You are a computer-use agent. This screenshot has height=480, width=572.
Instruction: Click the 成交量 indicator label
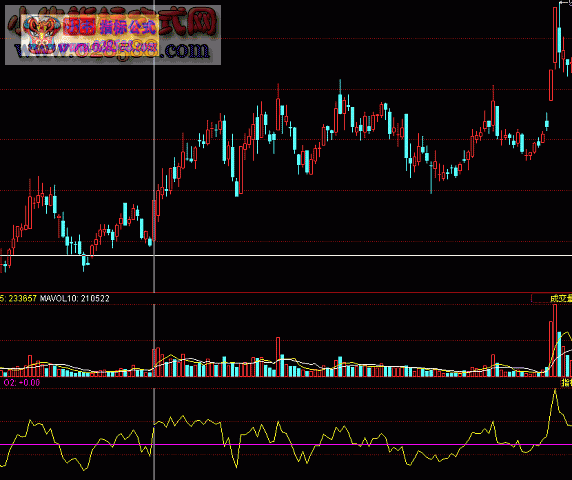(561, 299)
